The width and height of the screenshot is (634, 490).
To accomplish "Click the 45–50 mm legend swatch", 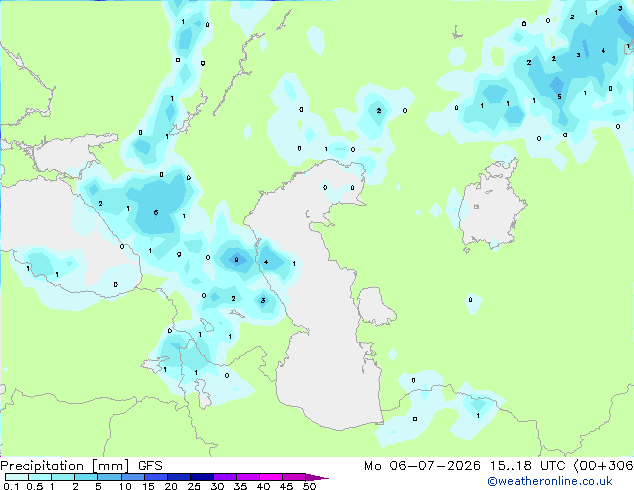I will coord(294,477).
